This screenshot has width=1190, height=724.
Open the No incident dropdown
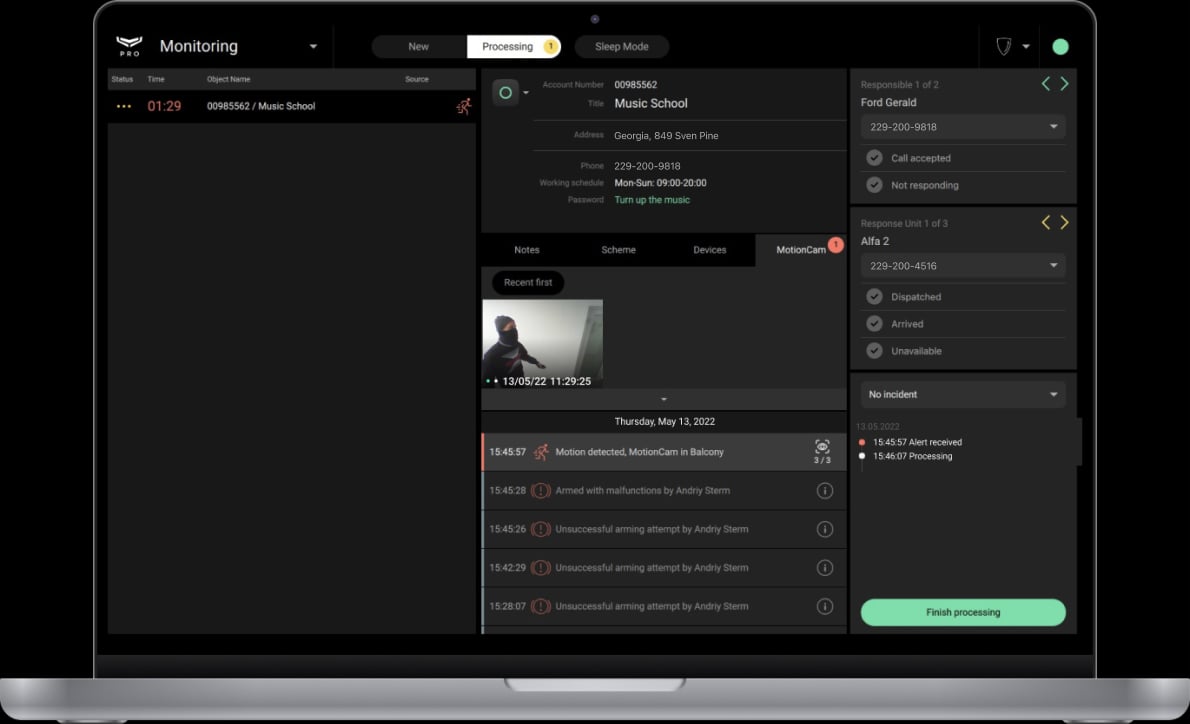[x=962, y=395]
